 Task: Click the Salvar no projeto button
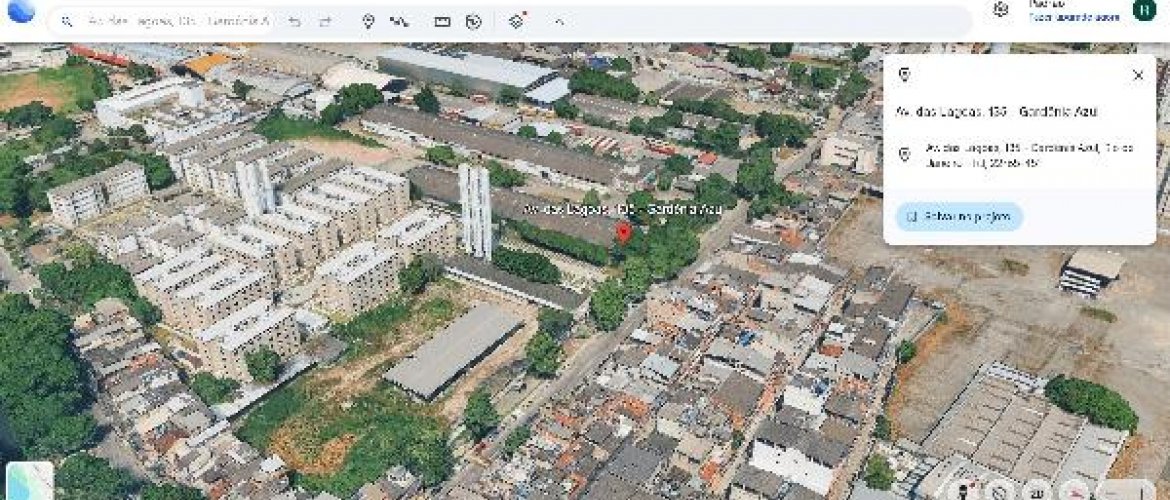958,216
